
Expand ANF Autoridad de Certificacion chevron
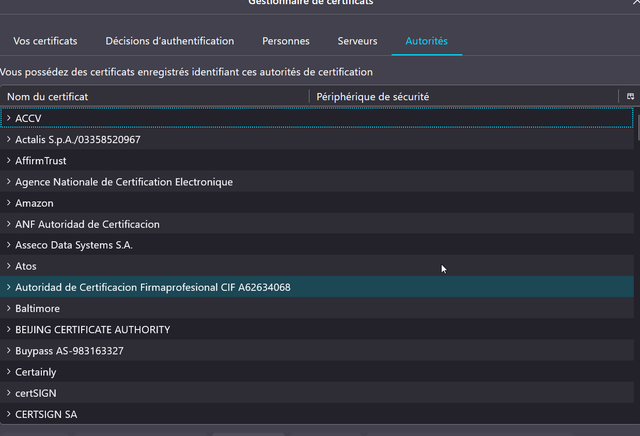pos(9,224)
